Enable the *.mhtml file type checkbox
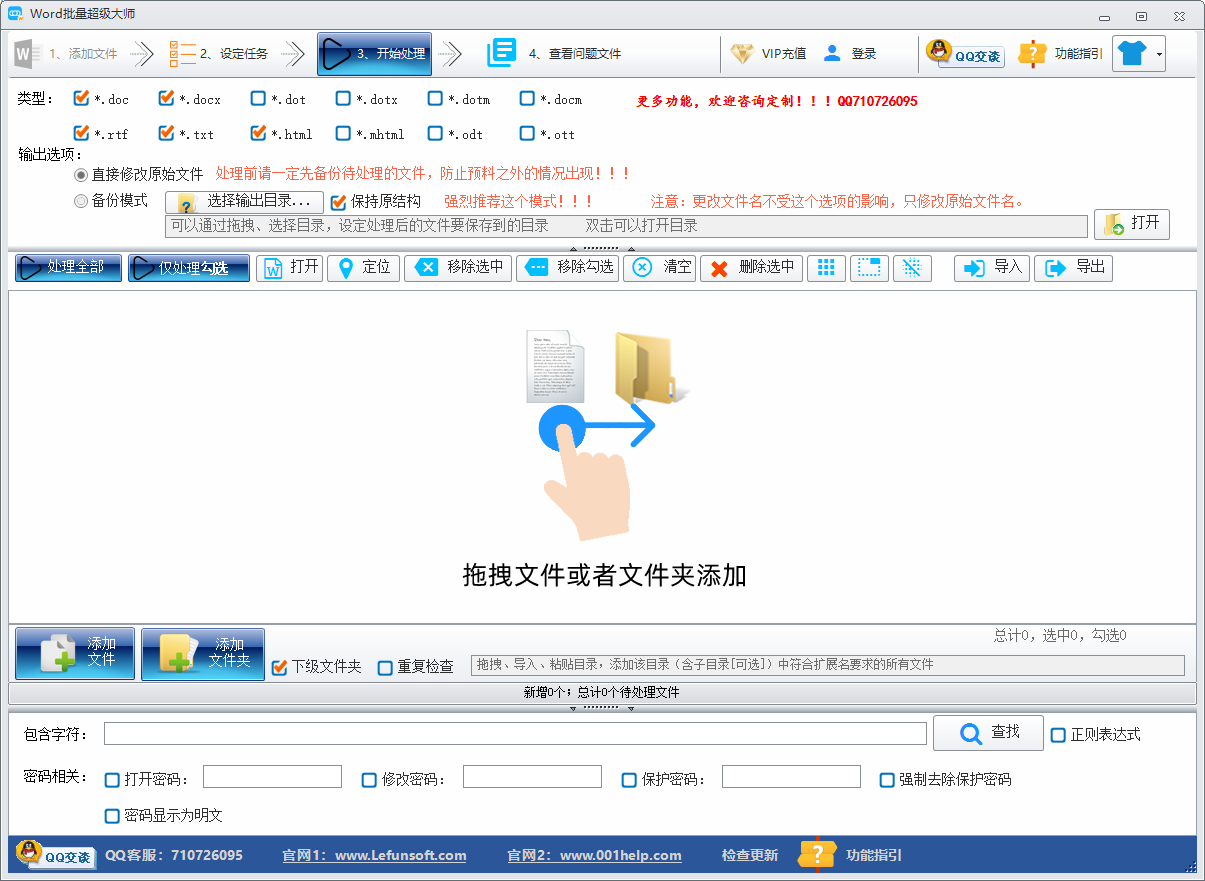 343,133
